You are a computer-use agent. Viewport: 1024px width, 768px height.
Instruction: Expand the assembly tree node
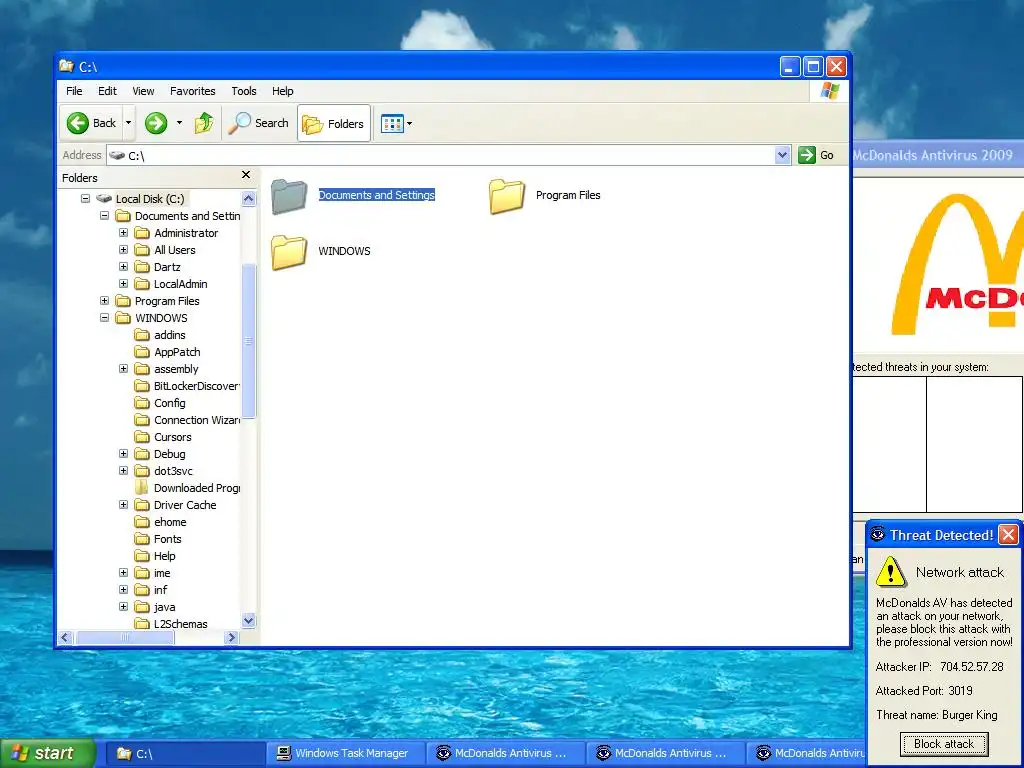click(x=123, y=368)
